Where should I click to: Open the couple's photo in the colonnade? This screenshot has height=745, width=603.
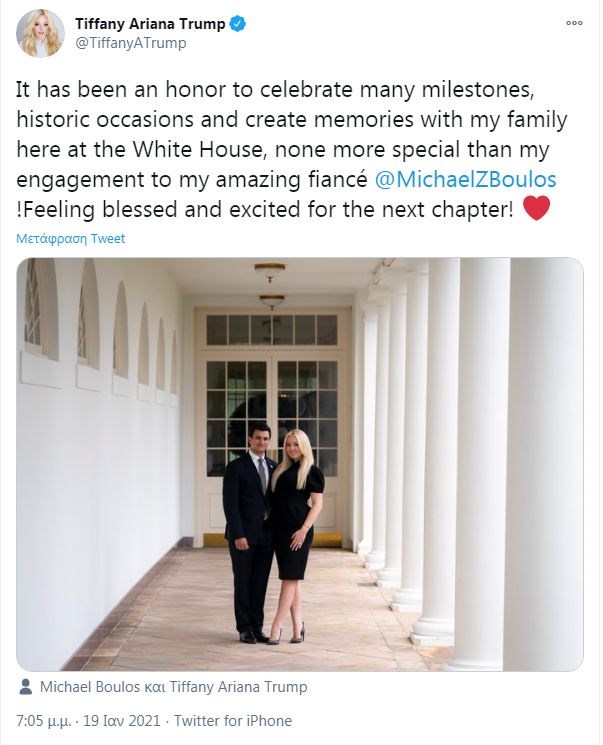(x=299, y=464)
